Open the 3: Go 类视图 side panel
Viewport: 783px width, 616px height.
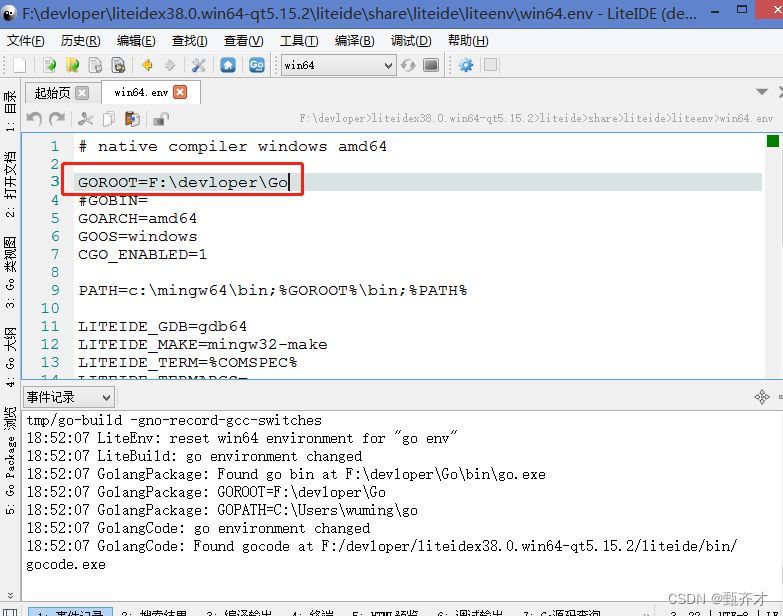[10, 272]
